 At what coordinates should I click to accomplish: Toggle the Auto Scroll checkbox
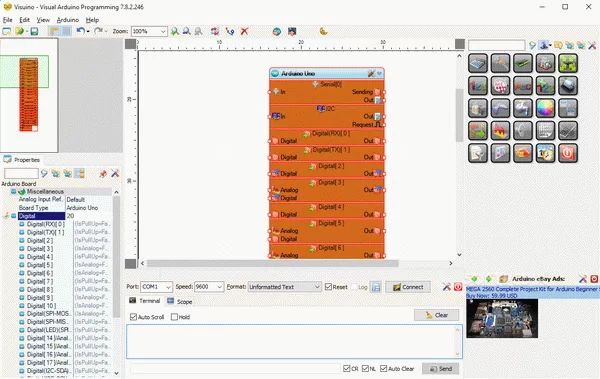pyautogui.click(x=134, y=317)
